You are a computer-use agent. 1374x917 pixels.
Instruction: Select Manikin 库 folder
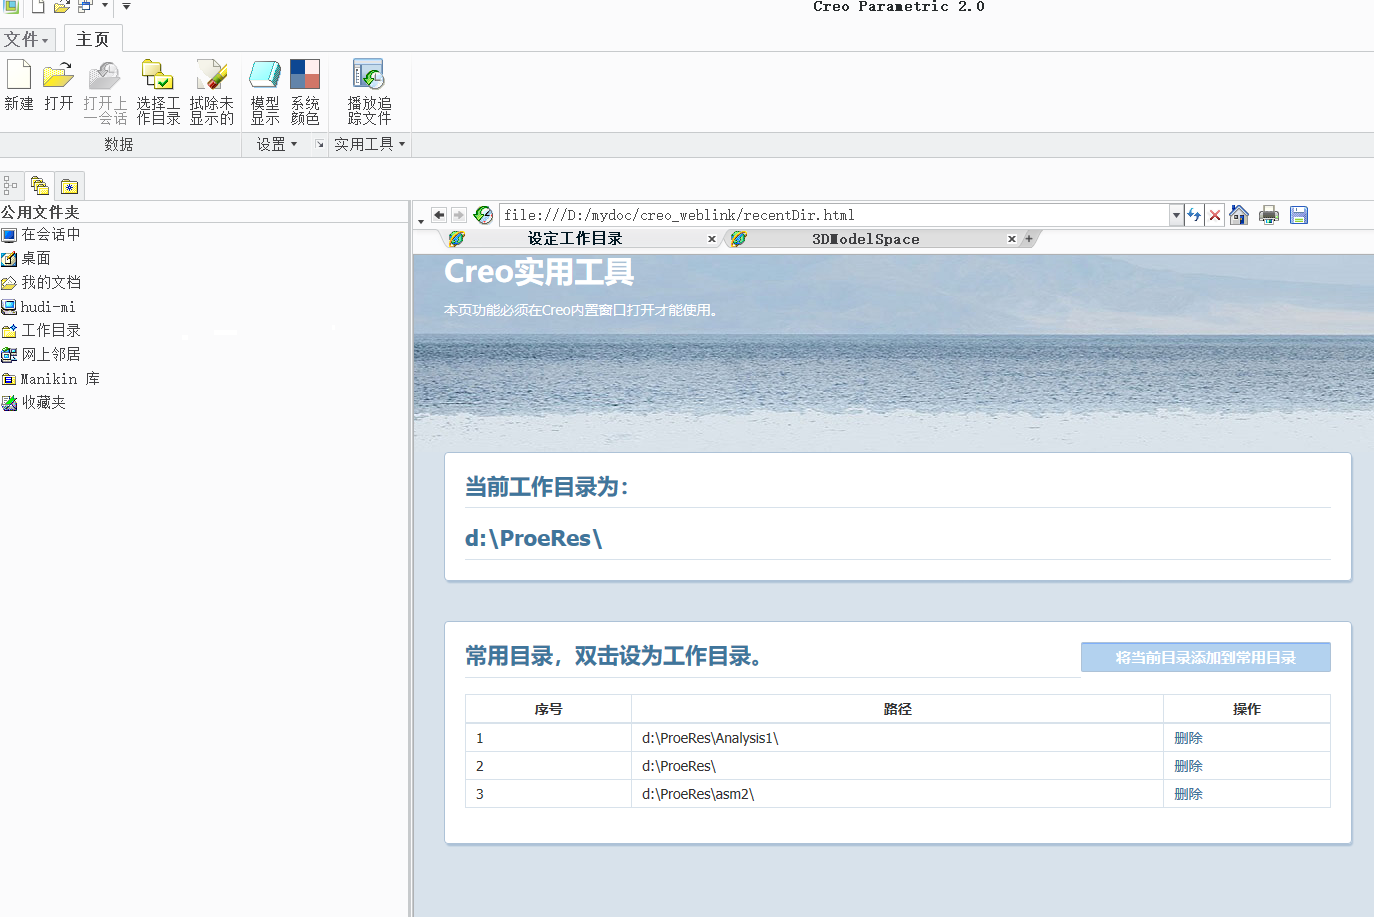coord(51,379)
